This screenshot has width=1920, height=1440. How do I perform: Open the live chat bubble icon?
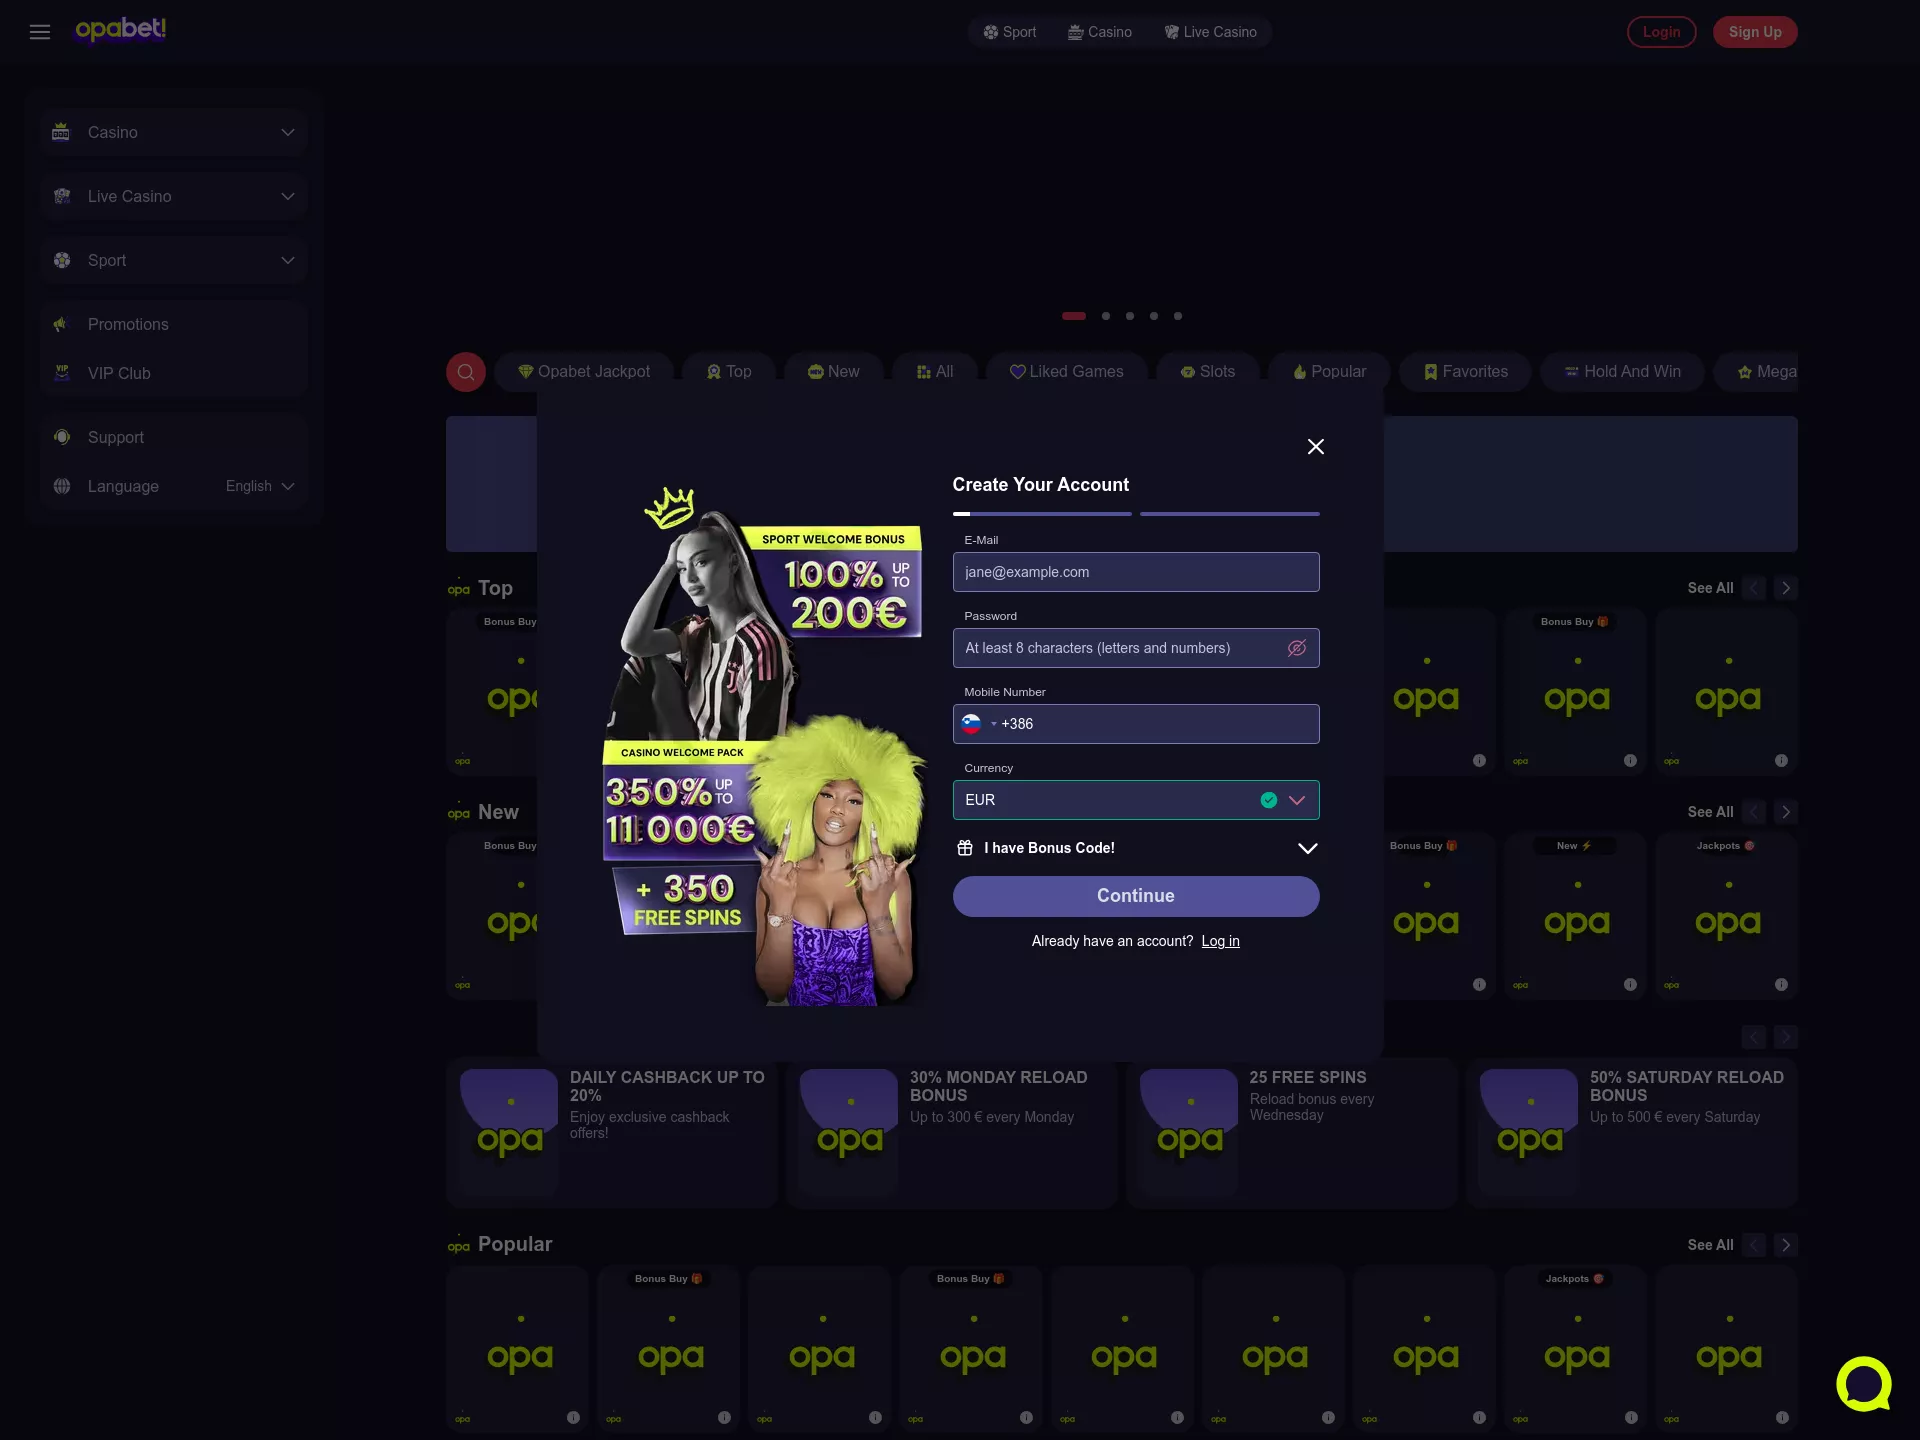coord(1864,1384)
